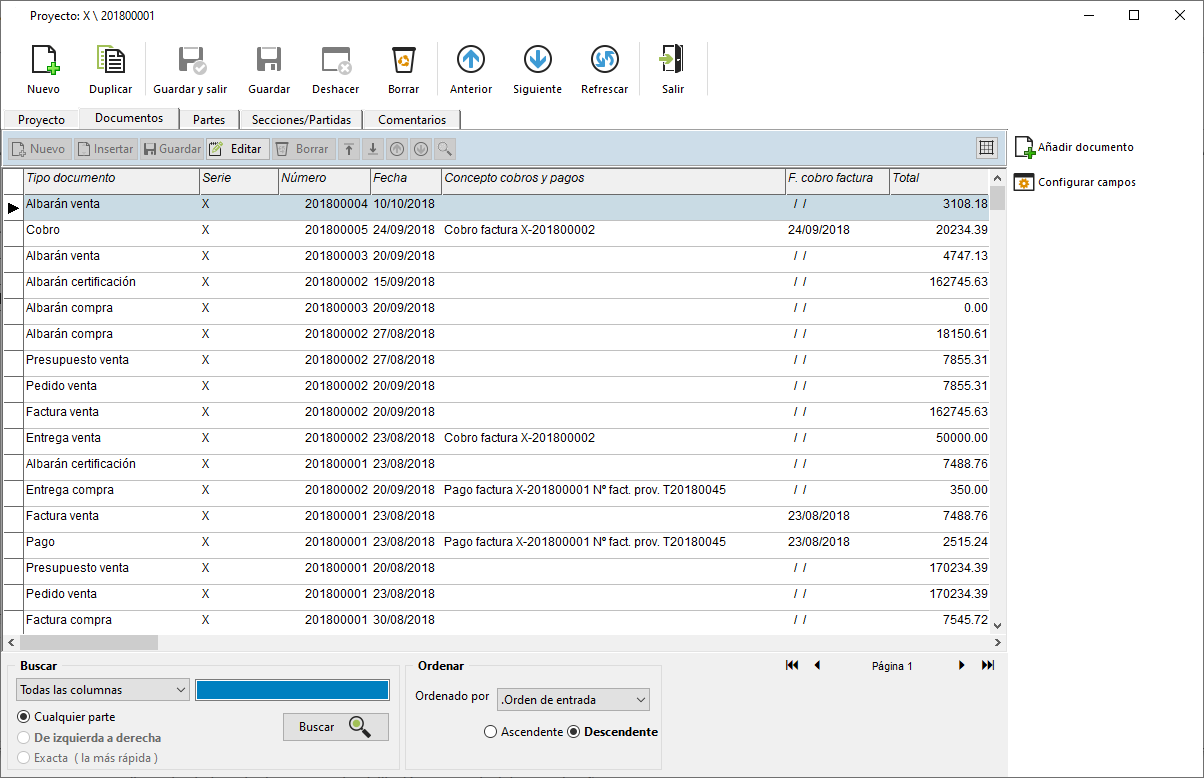Screen dimensions: 1204x778
Task: Go to previous project with Anterior
Action: coord(471,69)
